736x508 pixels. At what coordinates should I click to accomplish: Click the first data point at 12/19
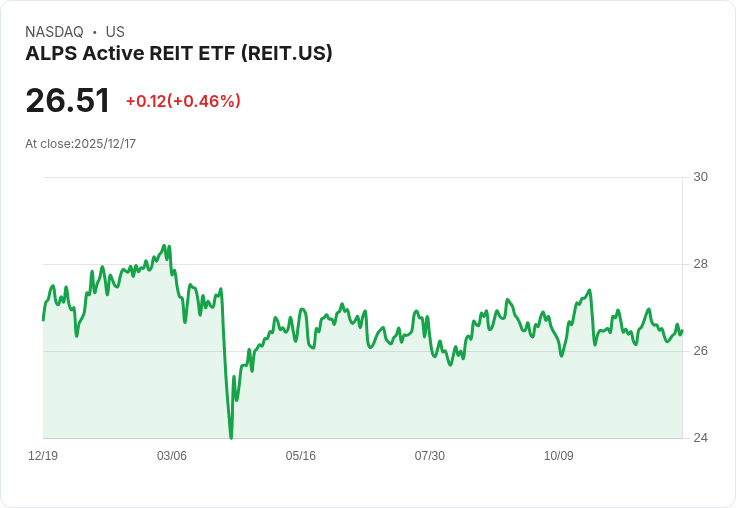43,320
